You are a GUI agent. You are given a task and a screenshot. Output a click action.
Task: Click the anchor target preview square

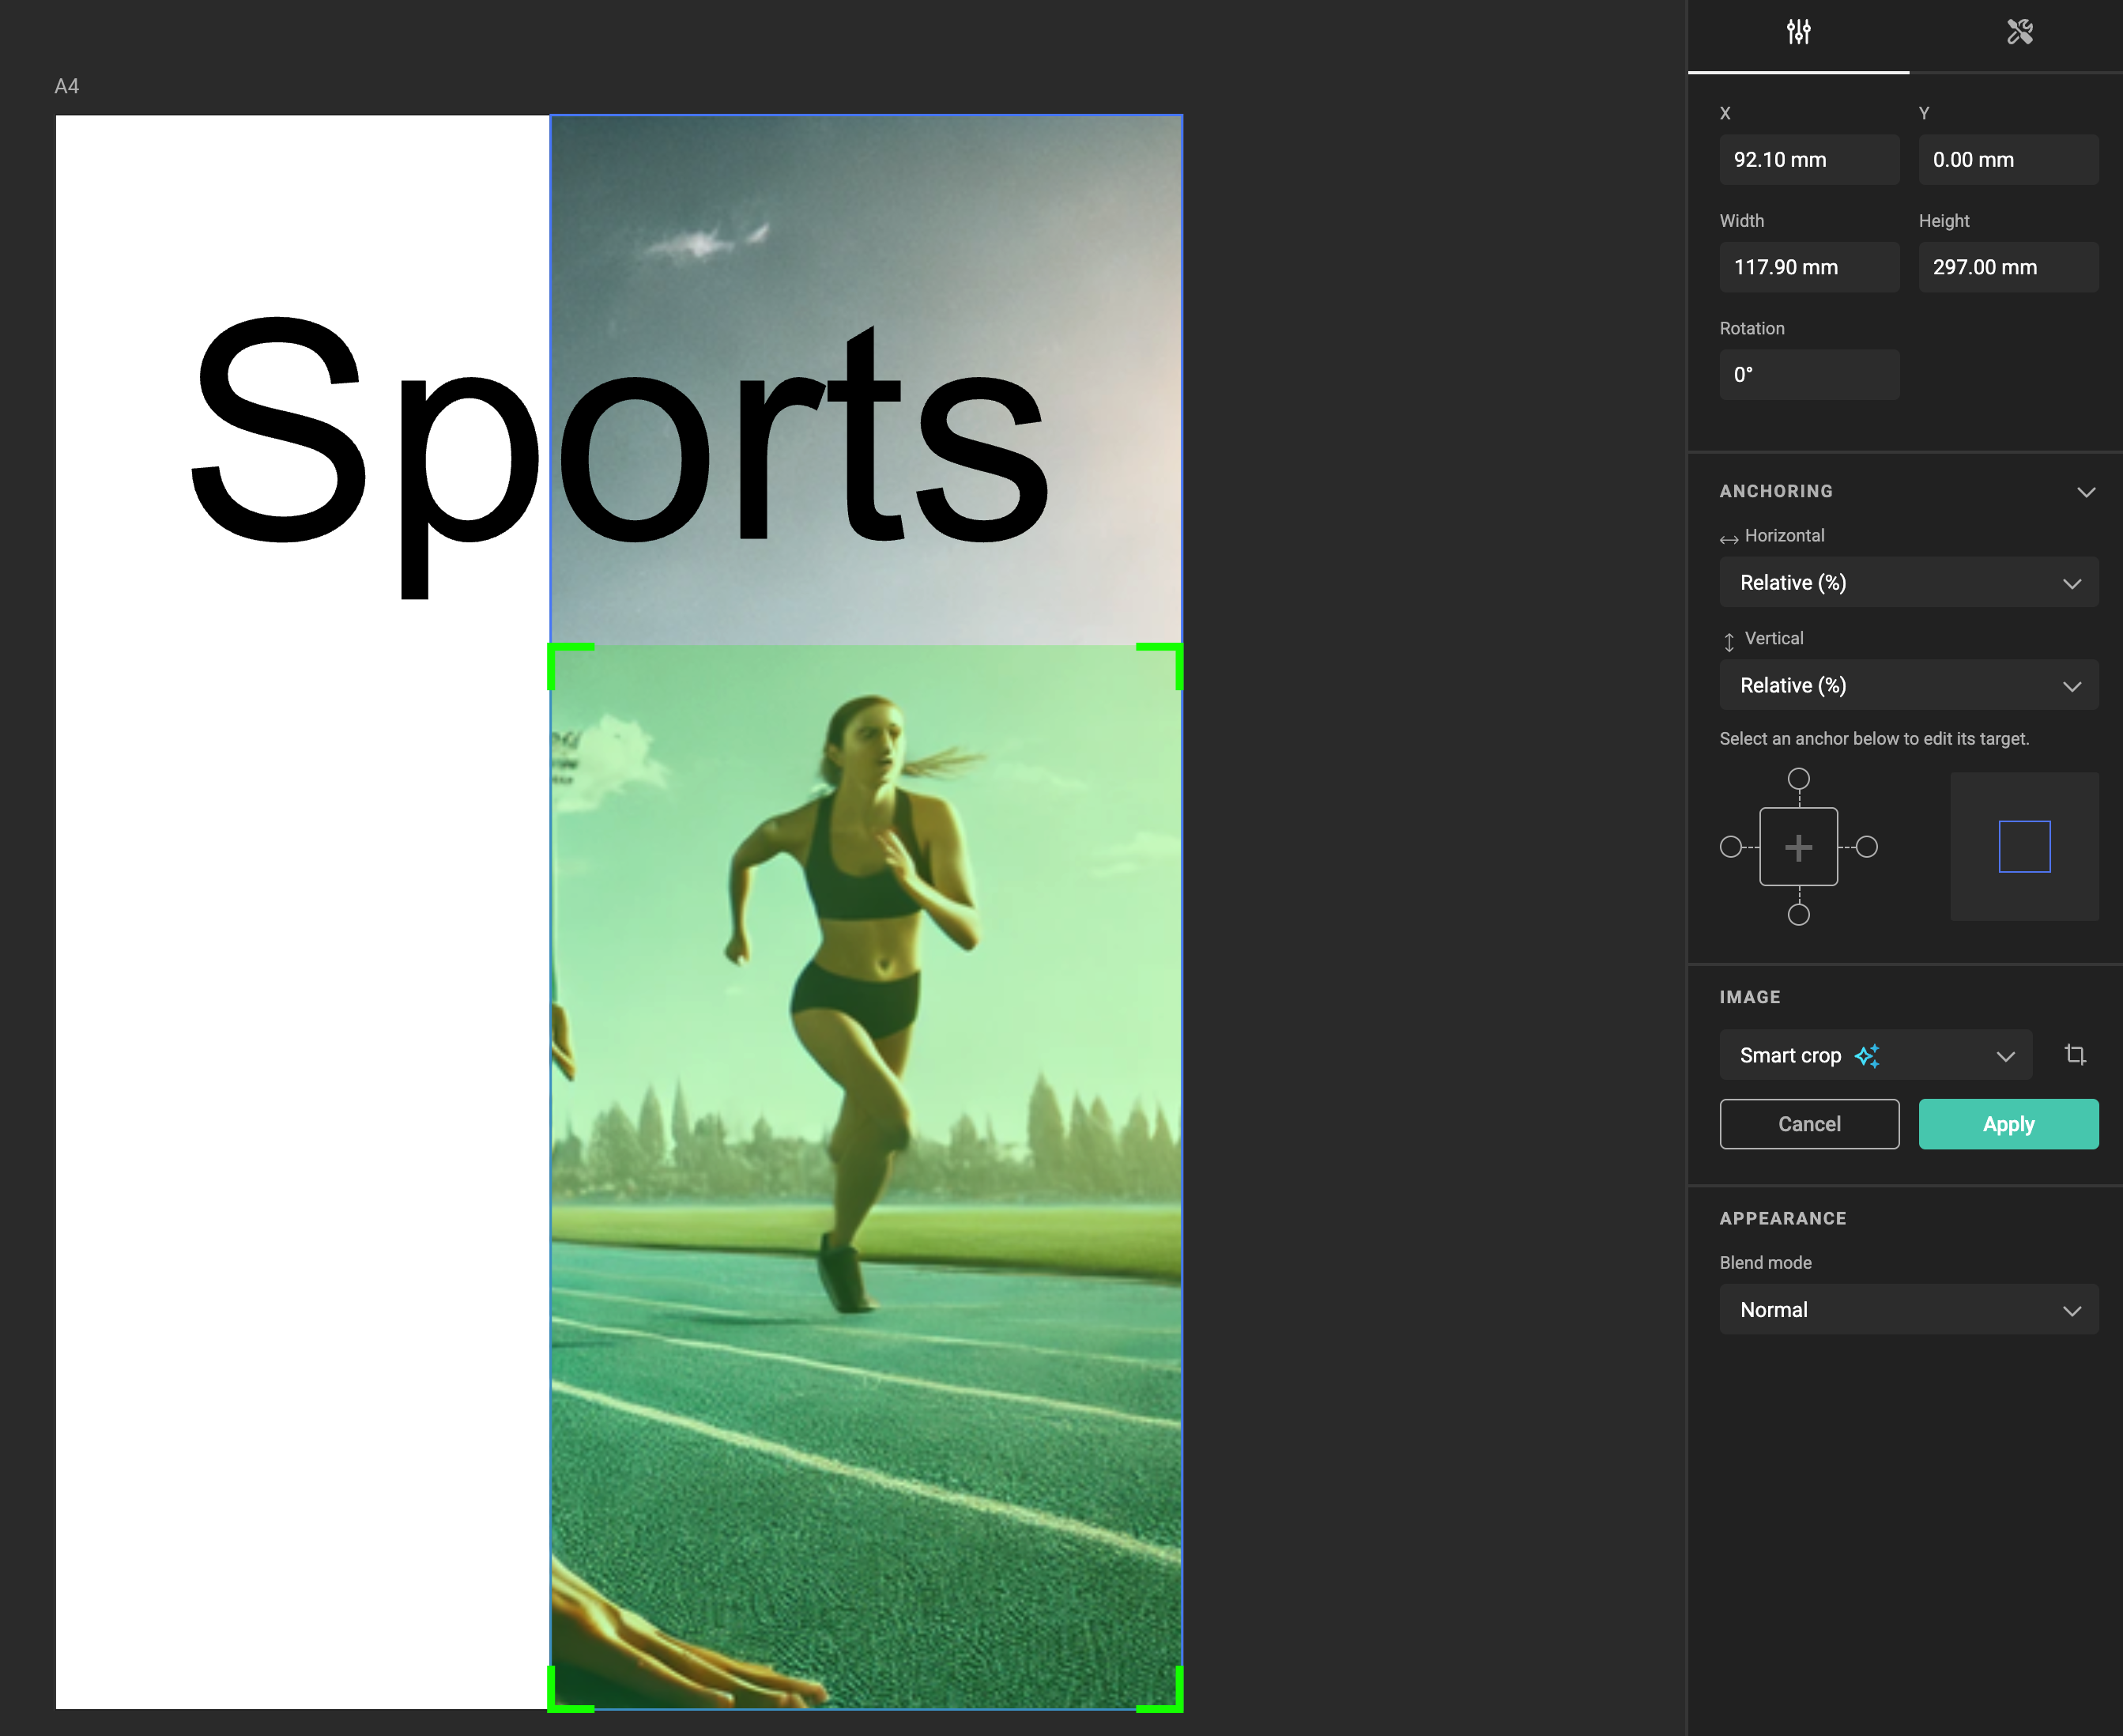click(x=2024, y=847)
